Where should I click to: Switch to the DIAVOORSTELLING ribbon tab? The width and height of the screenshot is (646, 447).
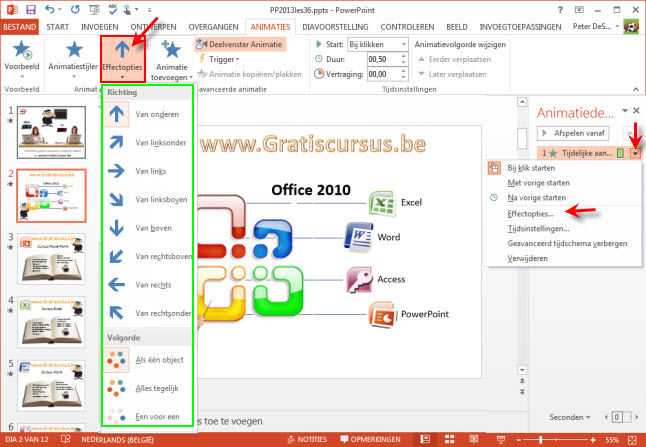[x=335, y=27]
